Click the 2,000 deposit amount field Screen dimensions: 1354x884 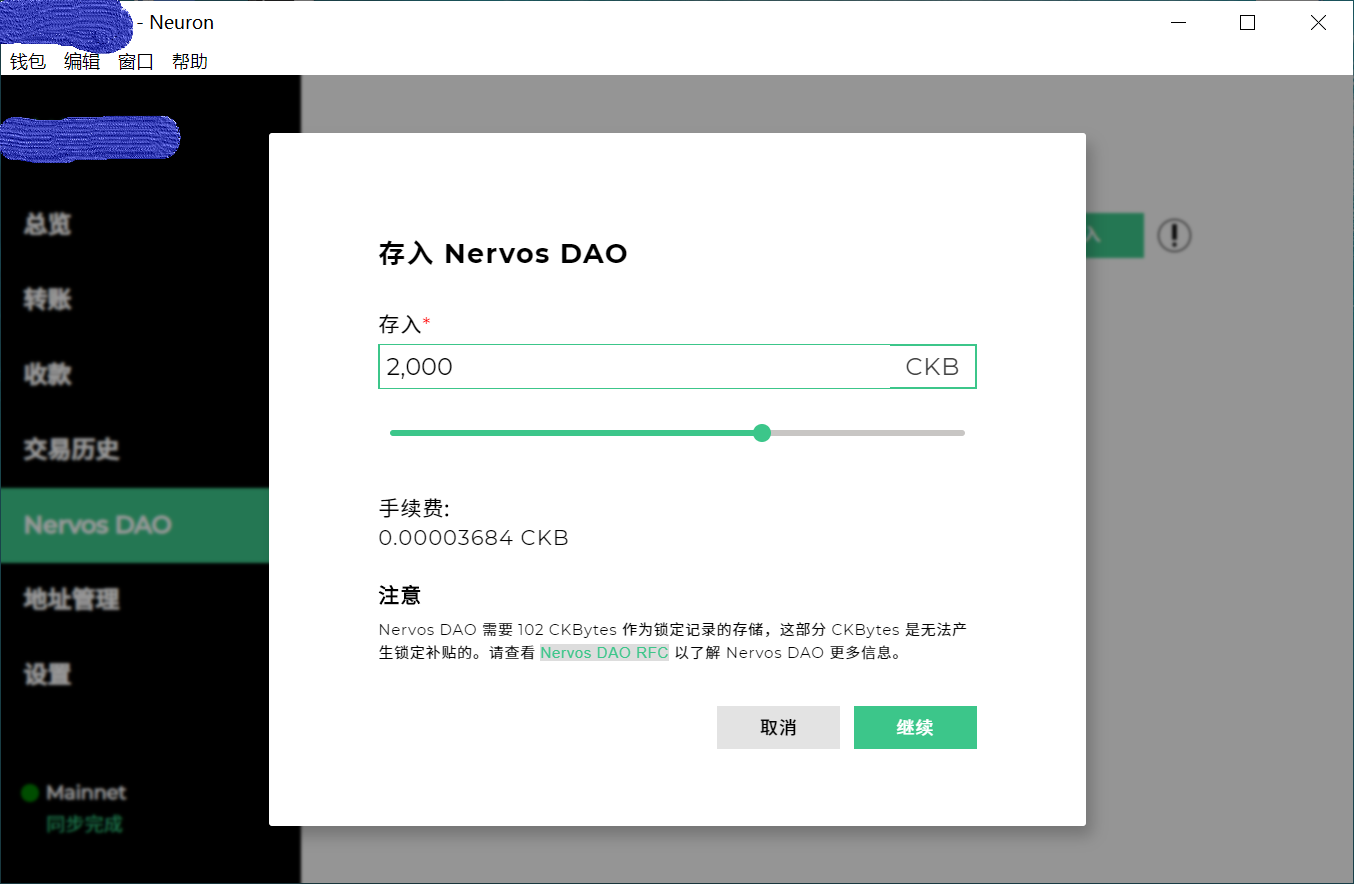click(x=634, y=367)
